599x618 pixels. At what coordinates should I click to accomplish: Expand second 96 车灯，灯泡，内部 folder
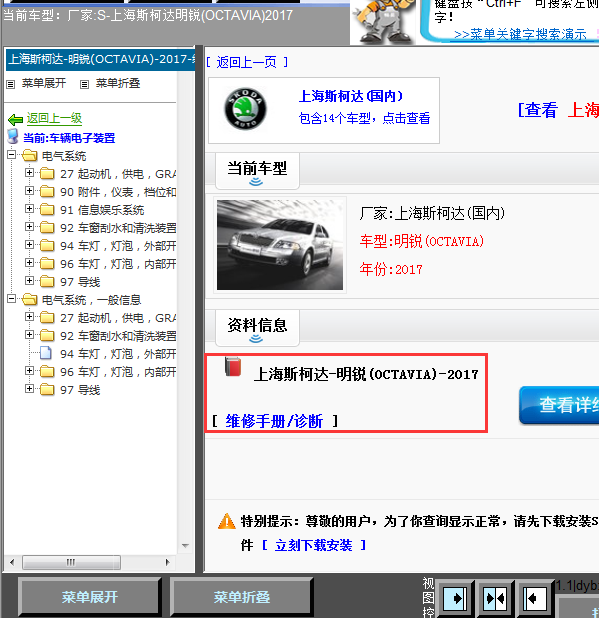pos(29,370)
